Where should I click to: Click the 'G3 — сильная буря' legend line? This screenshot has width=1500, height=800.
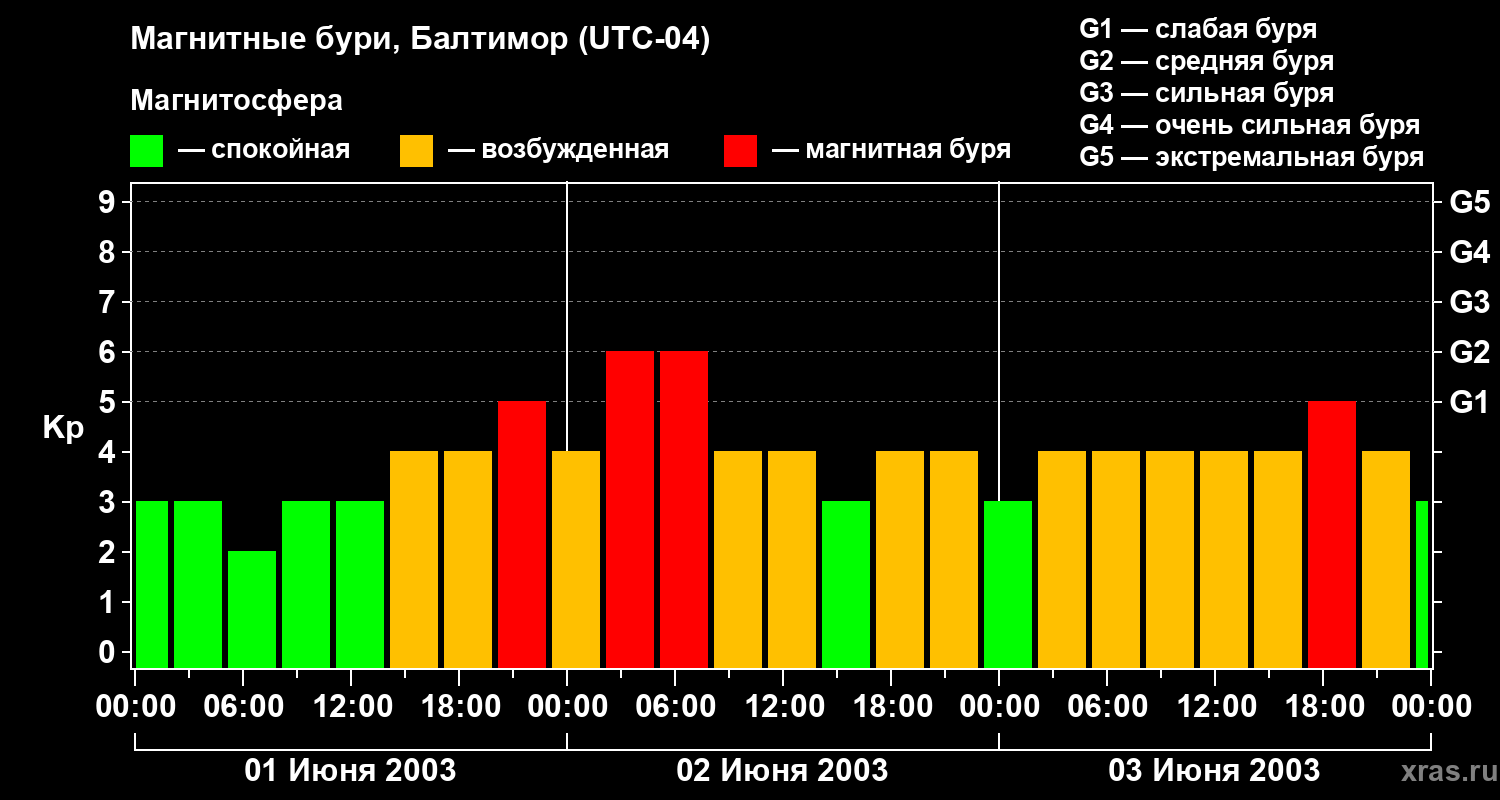[x=1206, y=93]
